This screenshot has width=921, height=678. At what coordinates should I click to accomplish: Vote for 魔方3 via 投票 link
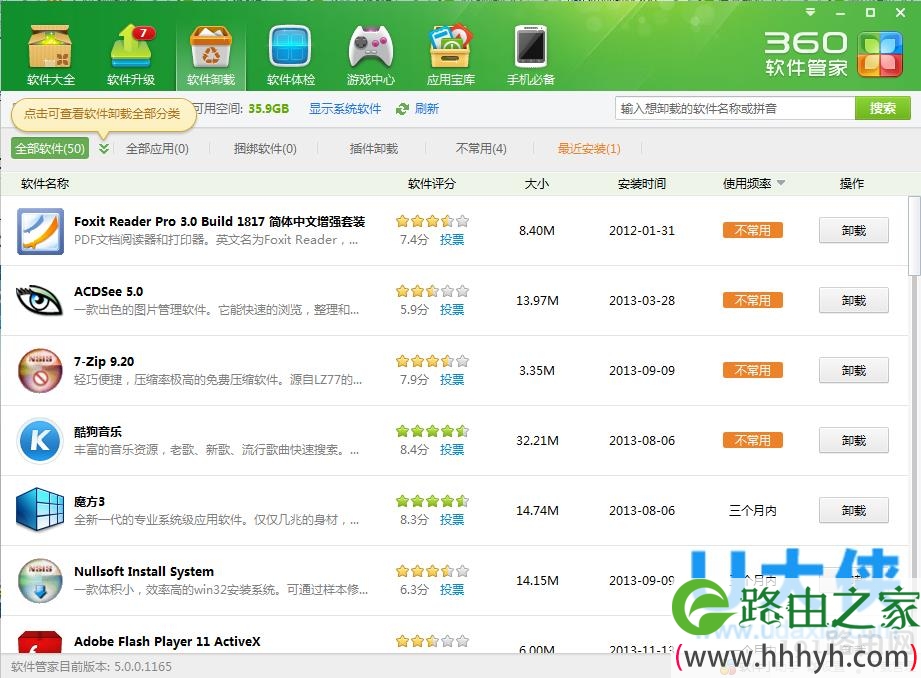[452, 519]
